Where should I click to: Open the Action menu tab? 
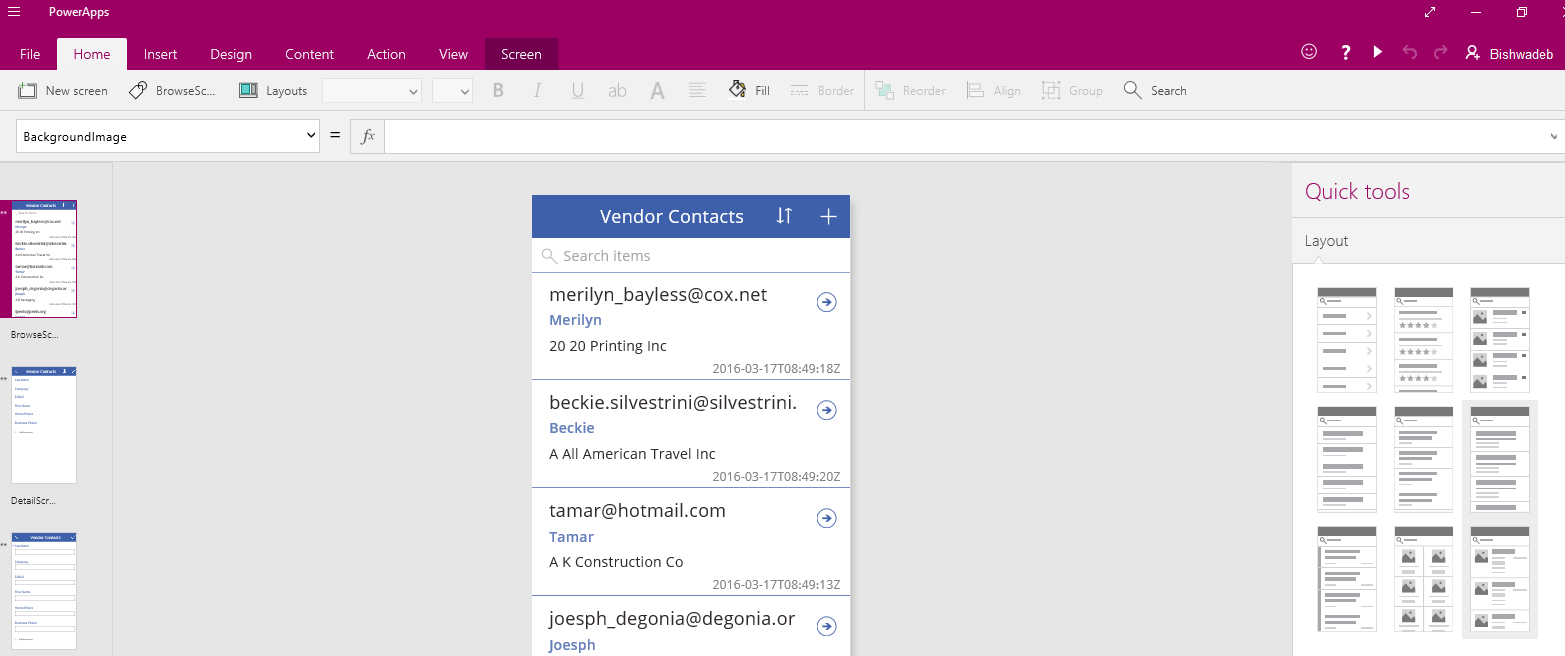pyautogui.click(x=386, y=54)
